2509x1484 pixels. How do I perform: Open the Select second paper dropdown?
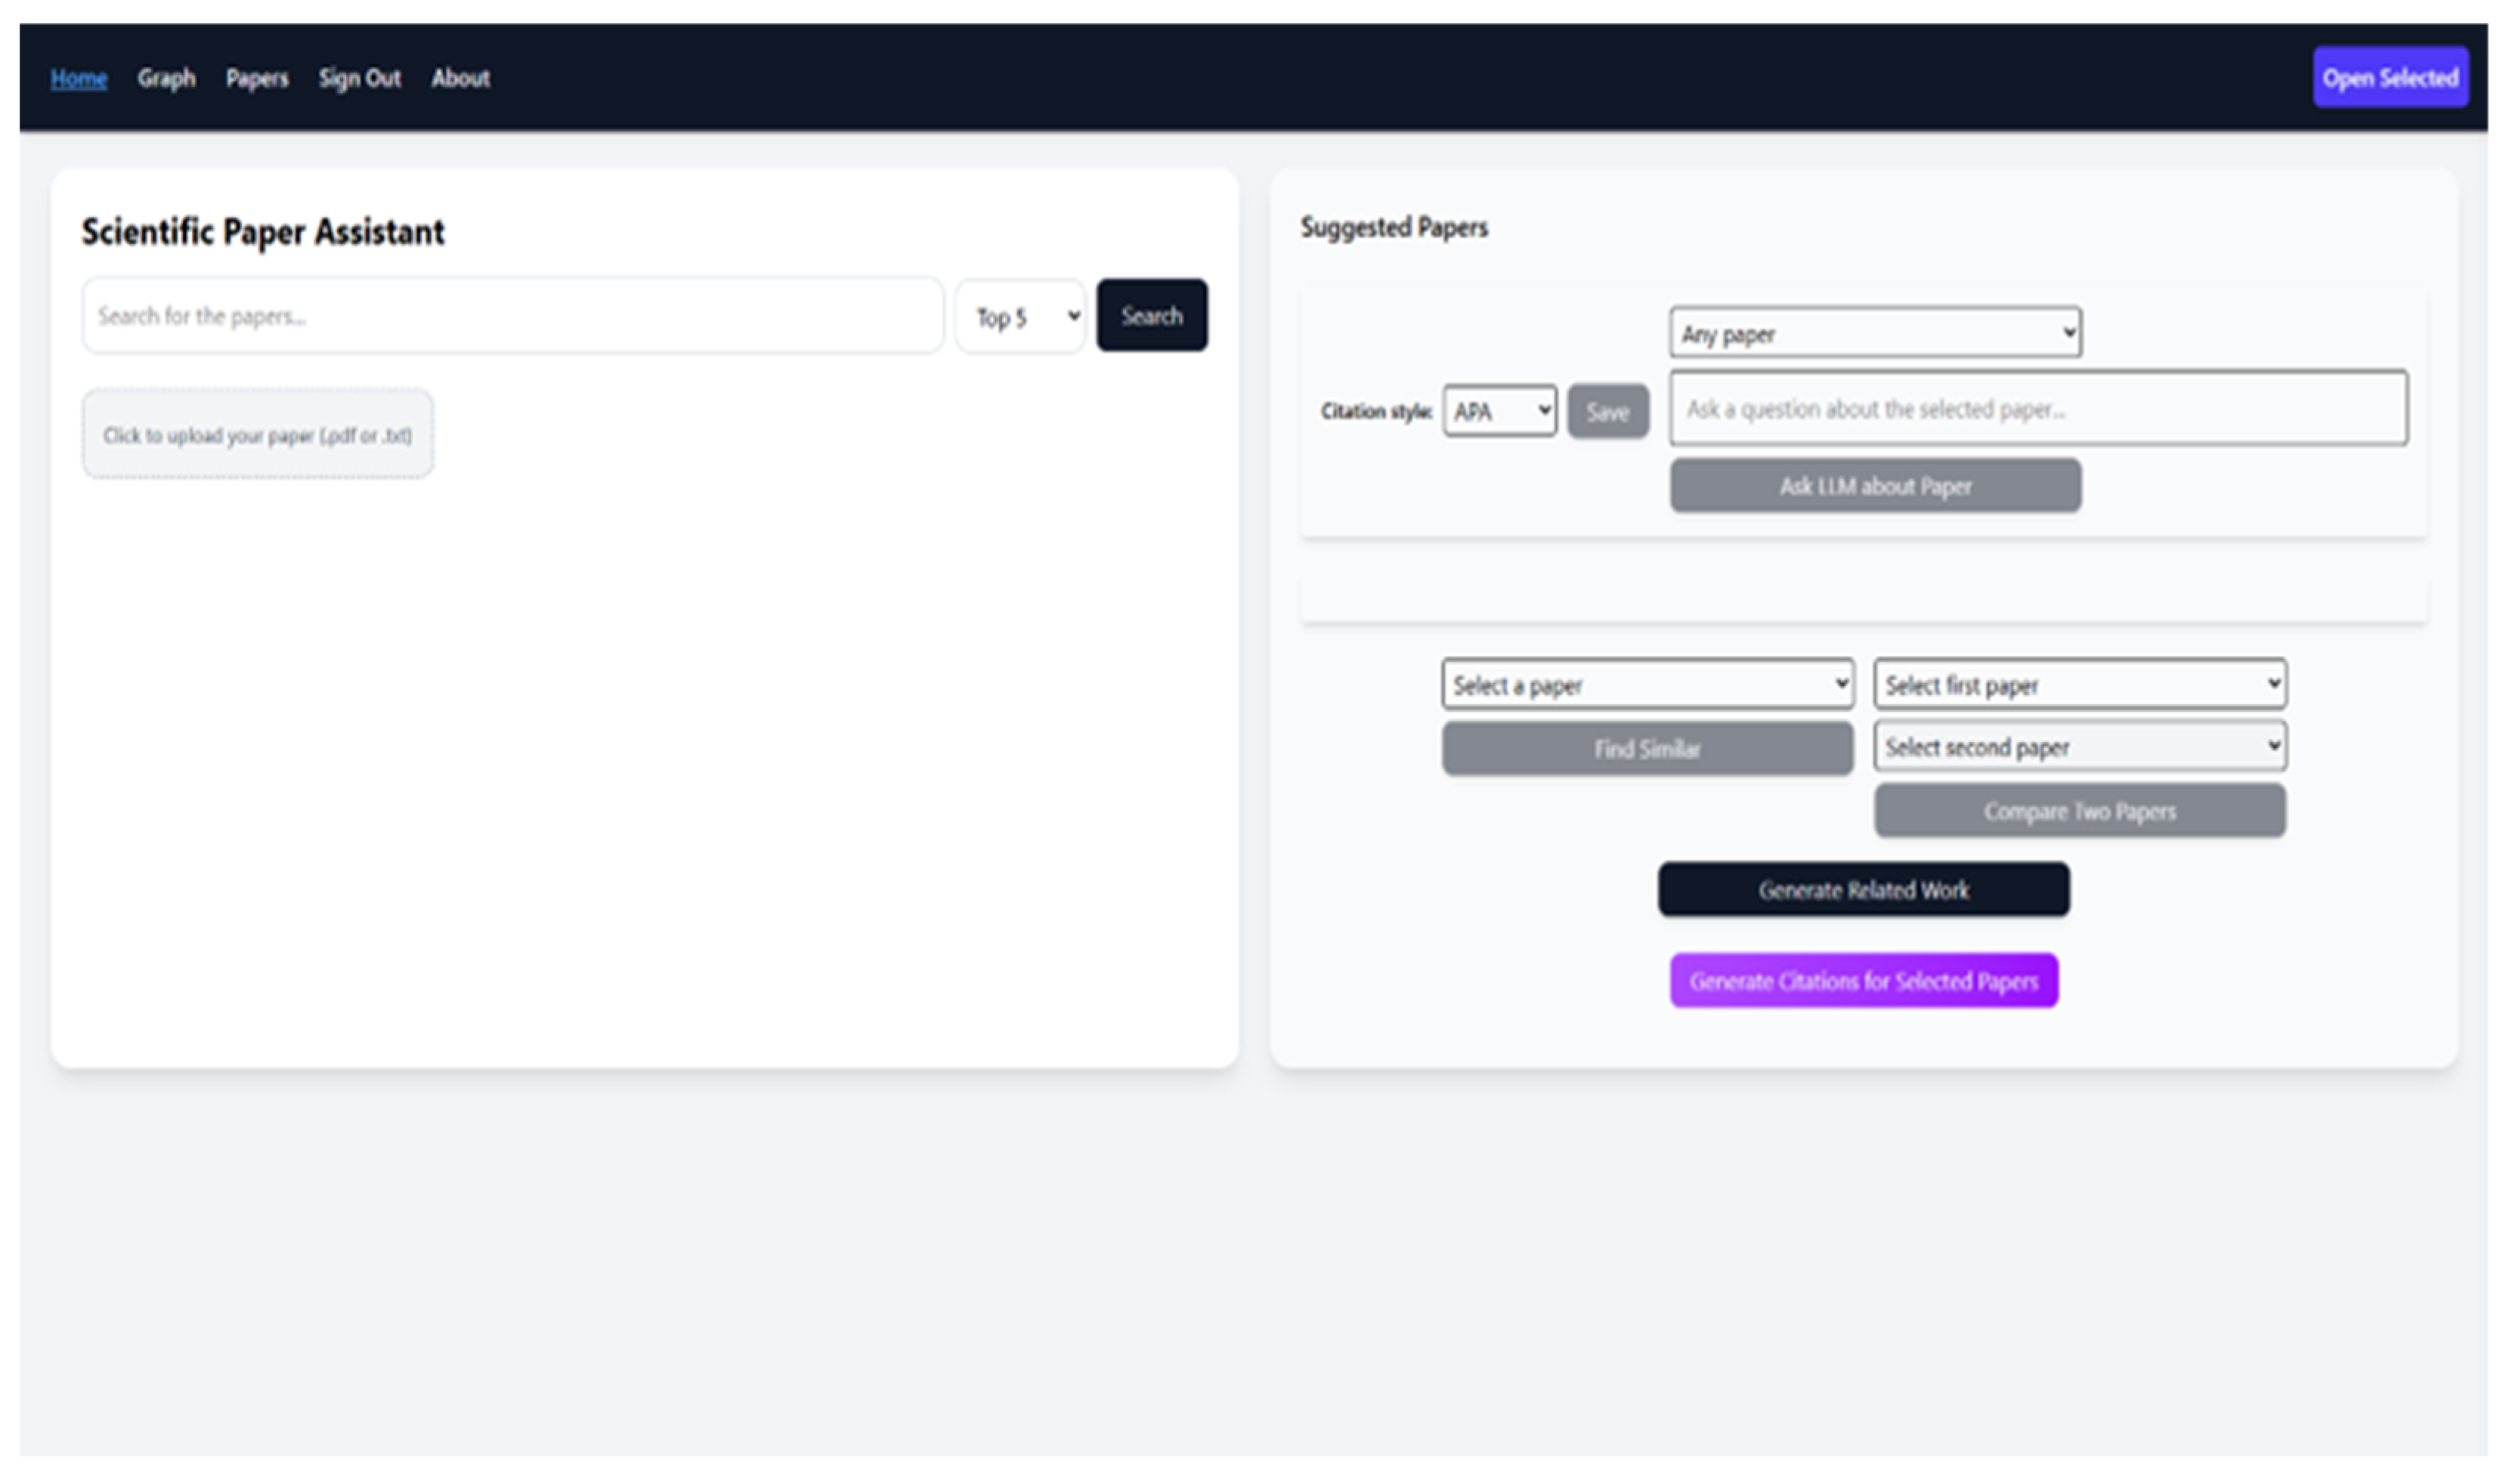click(2079, 747)
